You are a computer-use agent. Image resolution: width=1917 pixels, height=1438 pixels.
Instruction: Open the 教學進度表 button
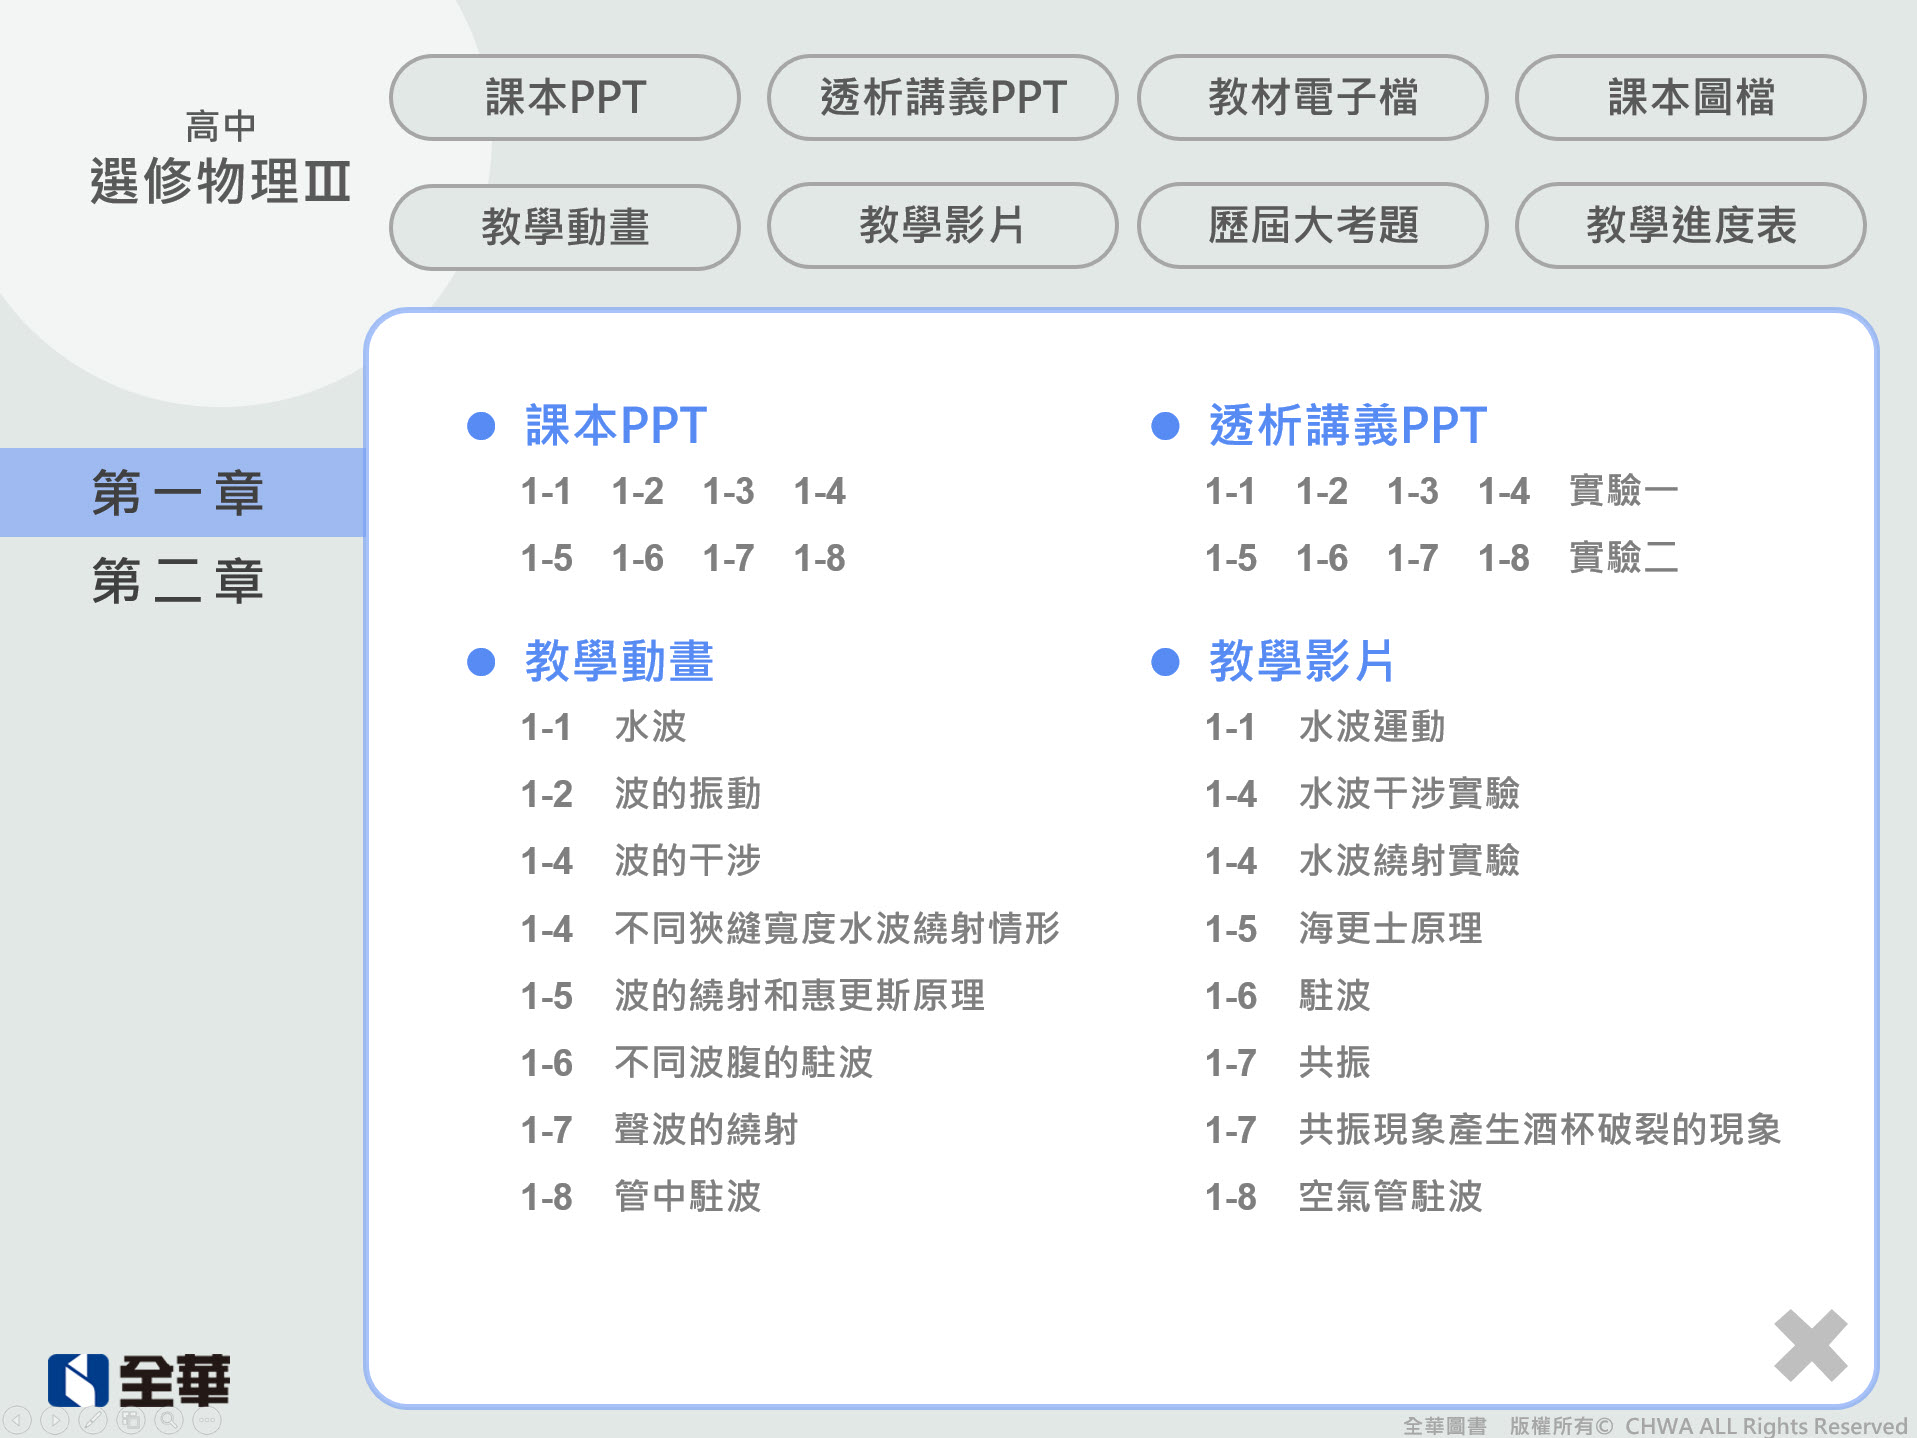click(1691, 225)
